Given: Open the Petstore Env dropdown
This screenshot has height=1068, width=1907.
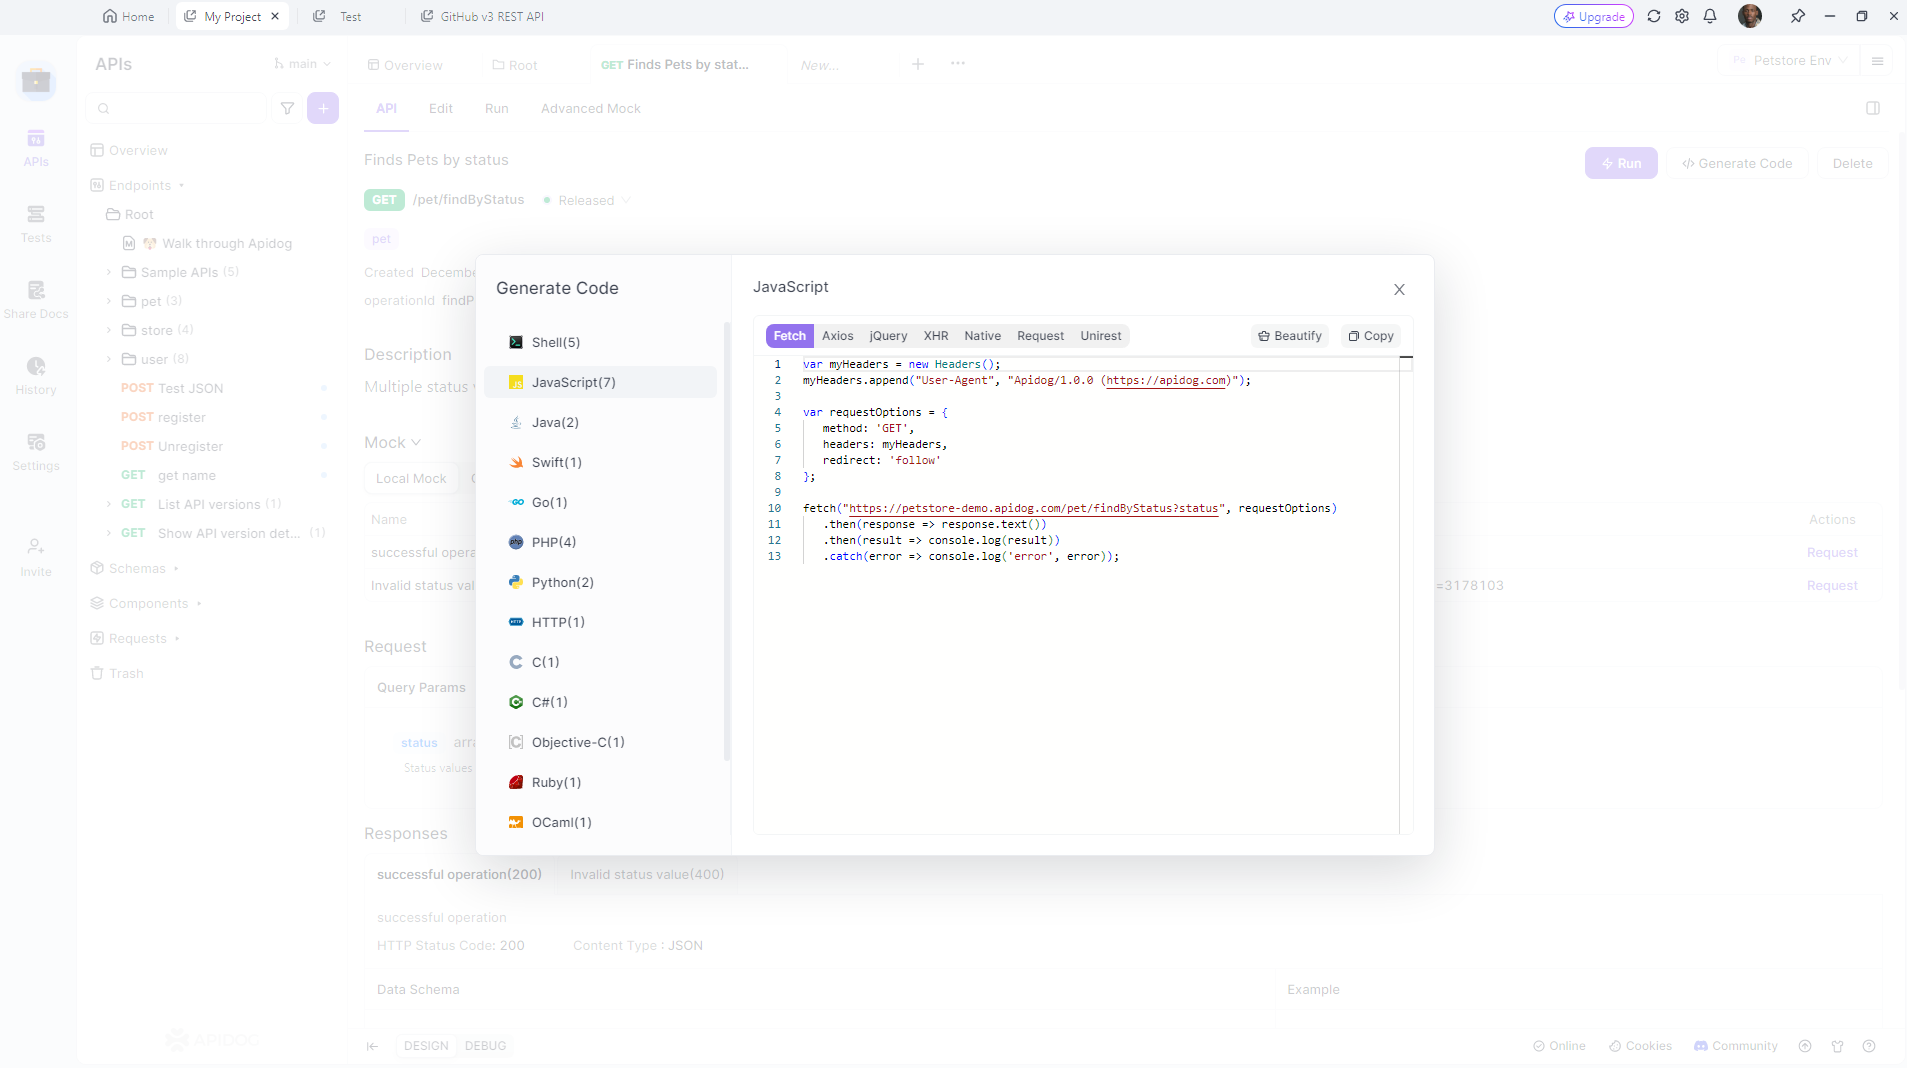Looking at the screenshot, I should pyautogui.click(x=1789, y=61).
